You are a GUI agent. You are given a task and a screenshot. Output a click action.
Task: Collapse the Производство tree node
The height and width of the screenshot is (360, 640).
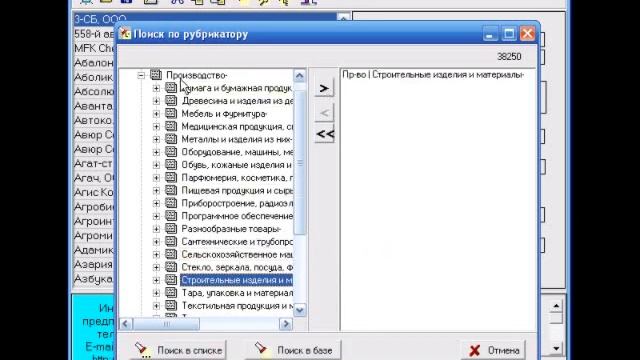click(x=141, y=76)
